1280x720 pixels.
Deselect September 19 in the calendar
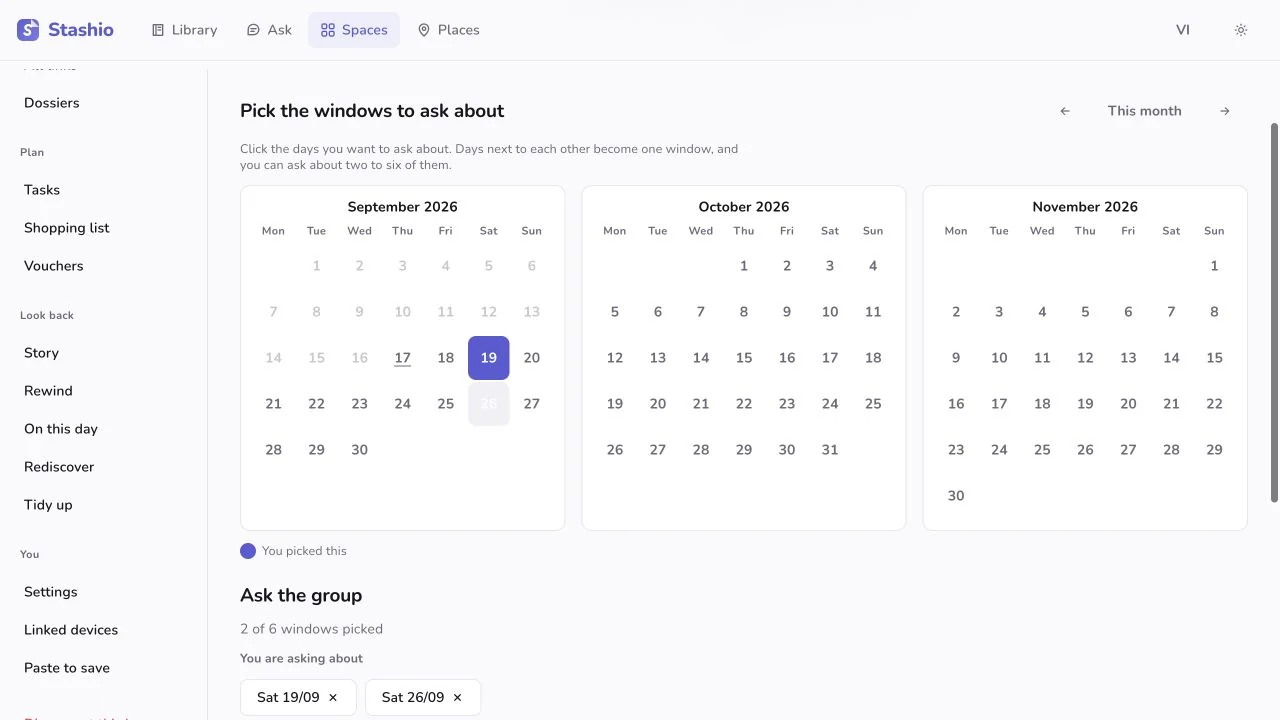point(489,358)
